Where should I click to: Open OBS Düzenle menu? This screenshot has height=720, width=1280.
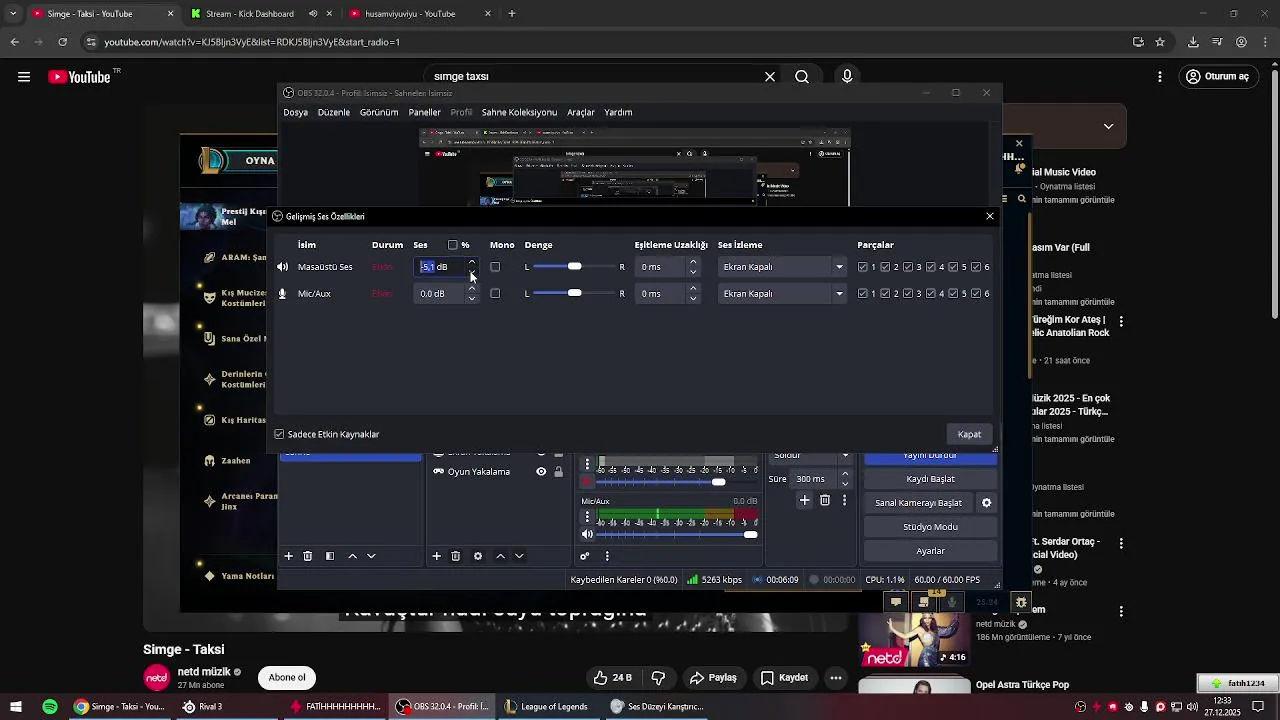pyautogui.click(x=334, y=113)
